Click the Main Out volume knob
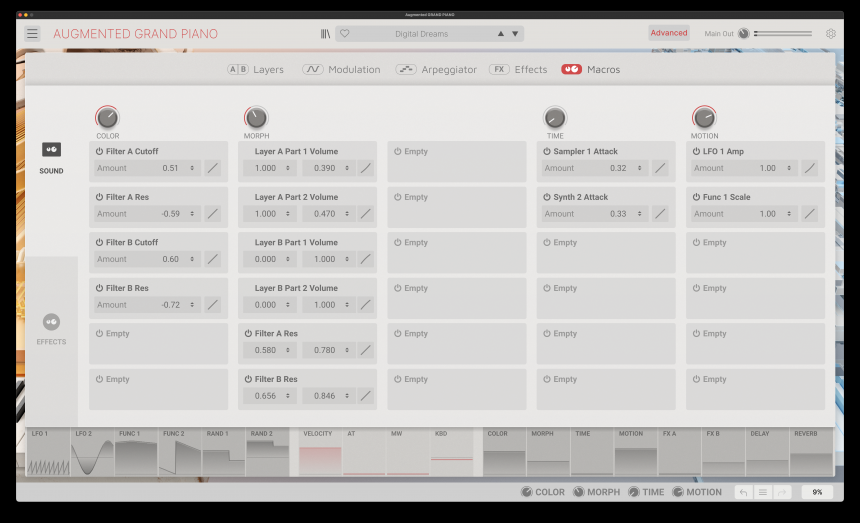The image size is (860, 523). point(744,33)
